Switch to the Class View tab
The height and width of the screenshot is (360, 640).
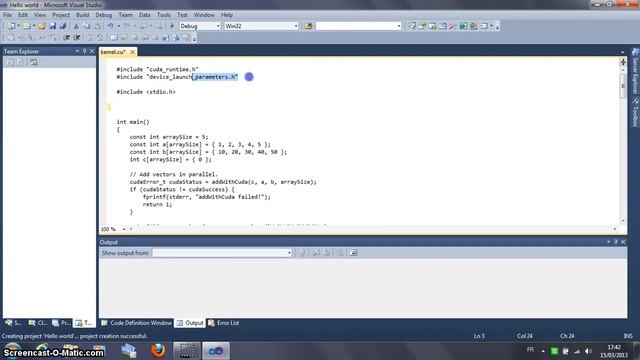coord(38,323)
